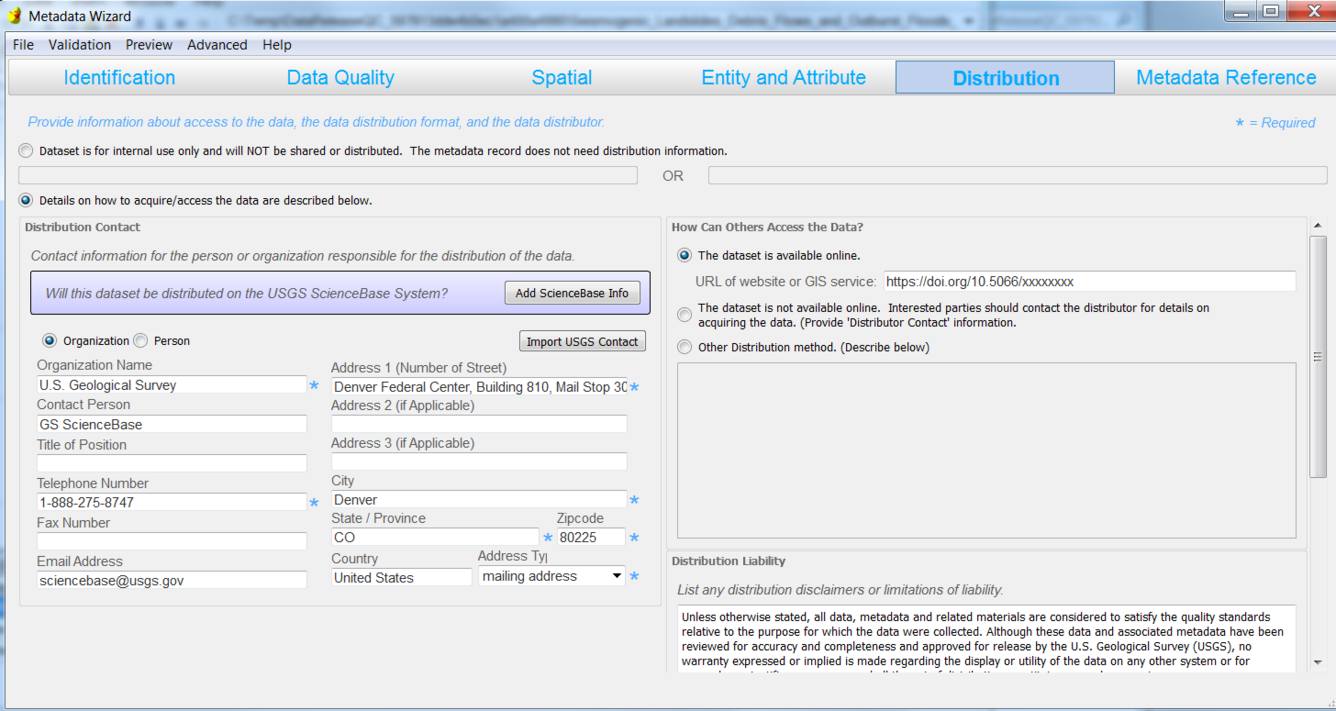Select the Distribution tab
The image size is (1336, 711).
pyautogui.click(x=1005, y=78)
